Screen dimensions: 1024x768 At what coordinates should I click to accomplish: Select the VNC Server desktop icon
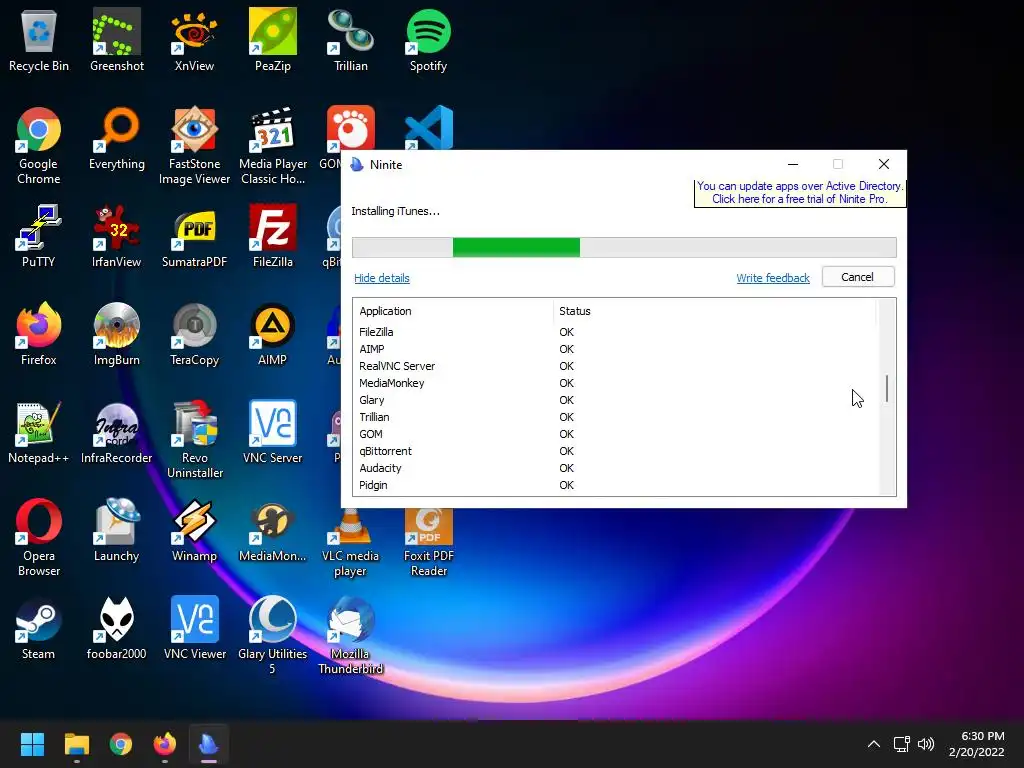pyautogui.click(x=272, y=433)
